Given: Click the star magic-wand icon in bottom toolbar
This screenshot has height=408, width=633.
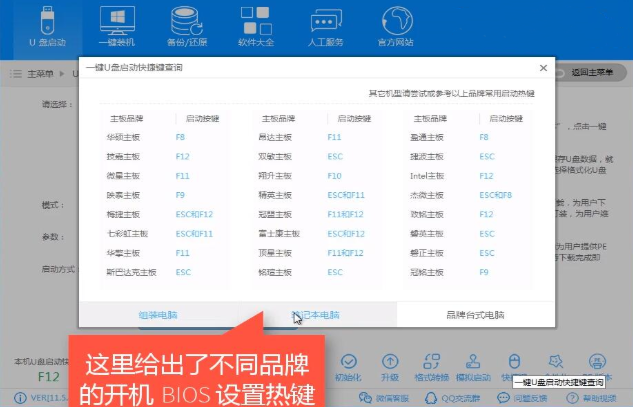Looking at the screenshot, I should click(555, 362).
